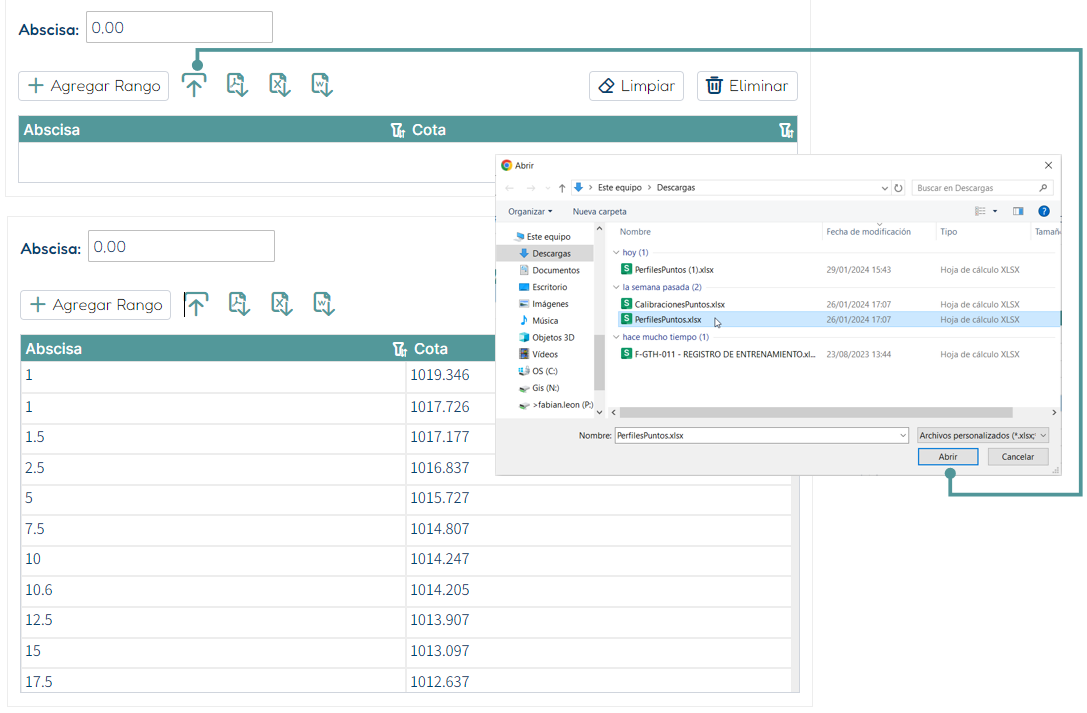This screenshot has width=1087, height=713.
Task: Click the Limpiar button
Action: coord(636,86)
